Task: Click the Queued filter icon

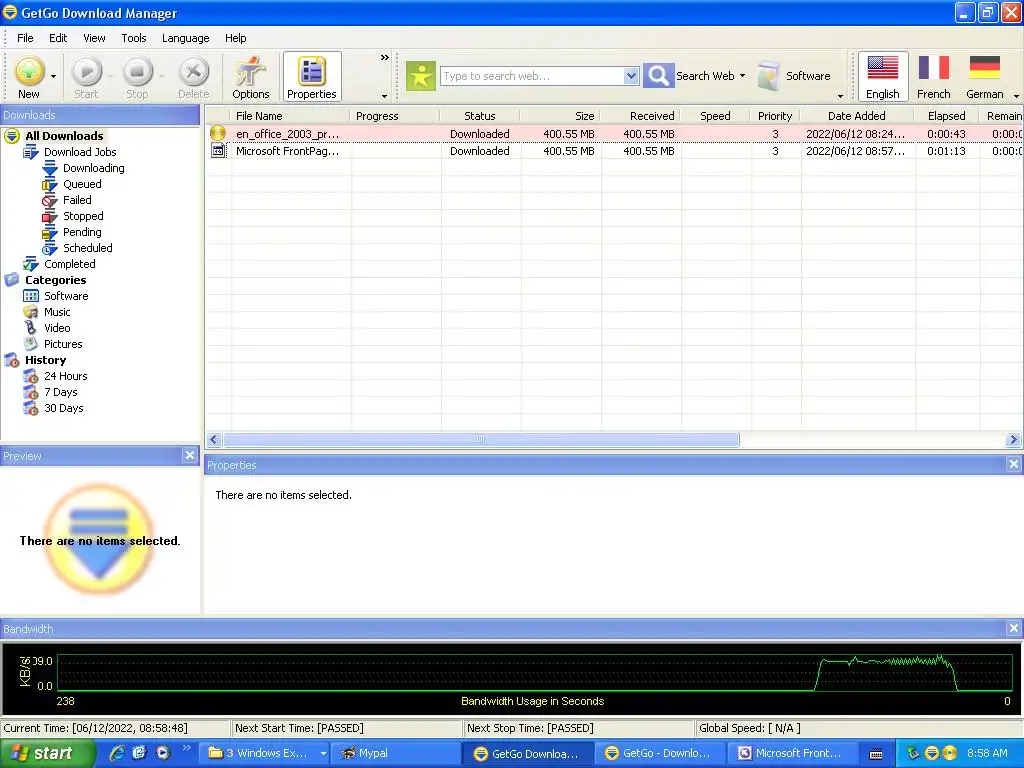Action: (50, 184)
